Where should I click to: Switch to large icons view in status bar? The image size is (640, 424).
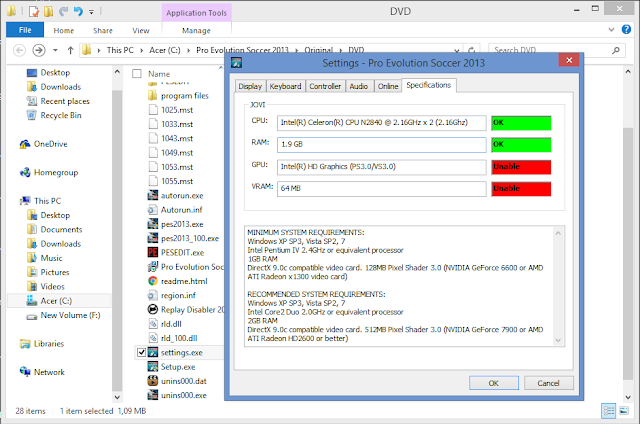click(x=624, y=411)
